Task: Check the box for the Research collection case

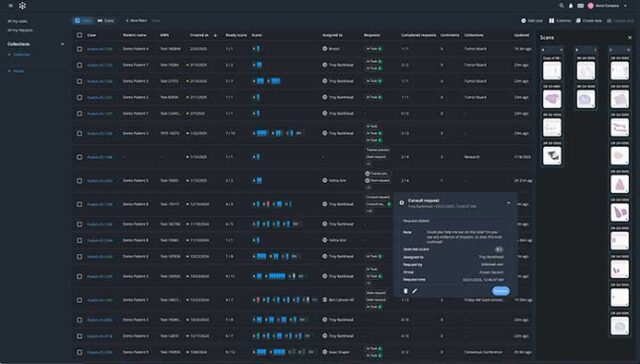Action: click(80, 157)
